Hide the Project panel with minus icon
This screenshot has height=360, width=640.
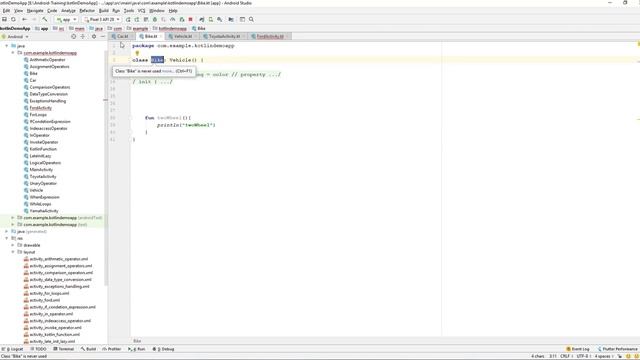pos(103,36)
